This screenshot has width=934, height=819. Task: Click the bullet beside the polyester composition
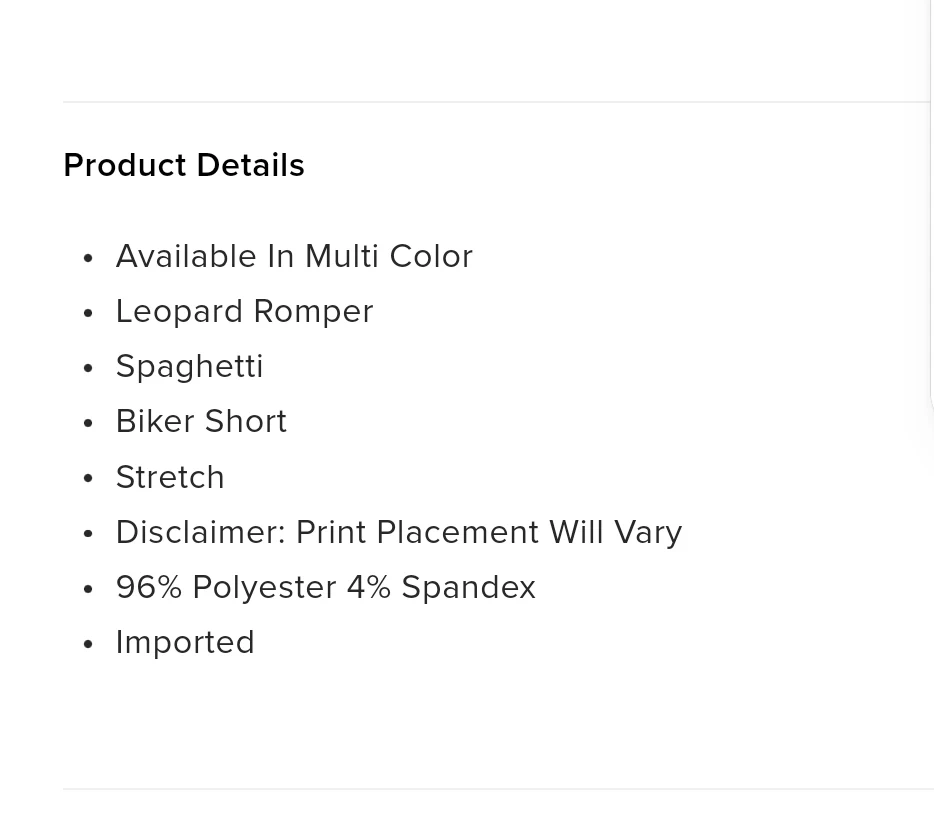89,589
